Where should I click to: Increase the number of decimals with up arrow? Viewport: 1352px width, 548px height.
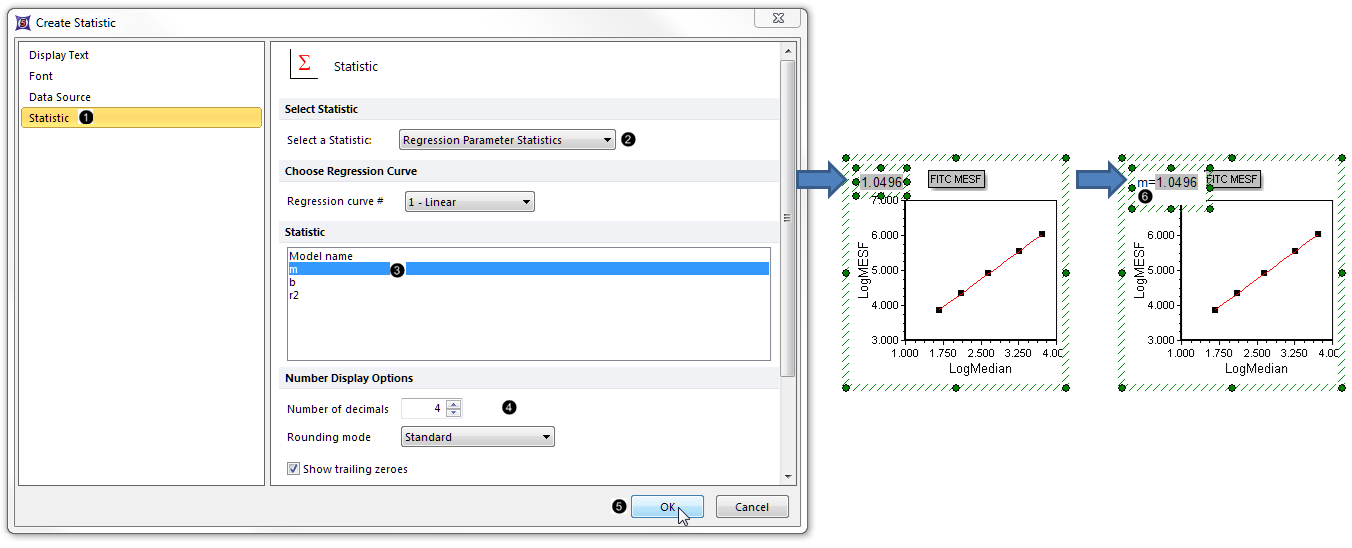coord(453,404)
